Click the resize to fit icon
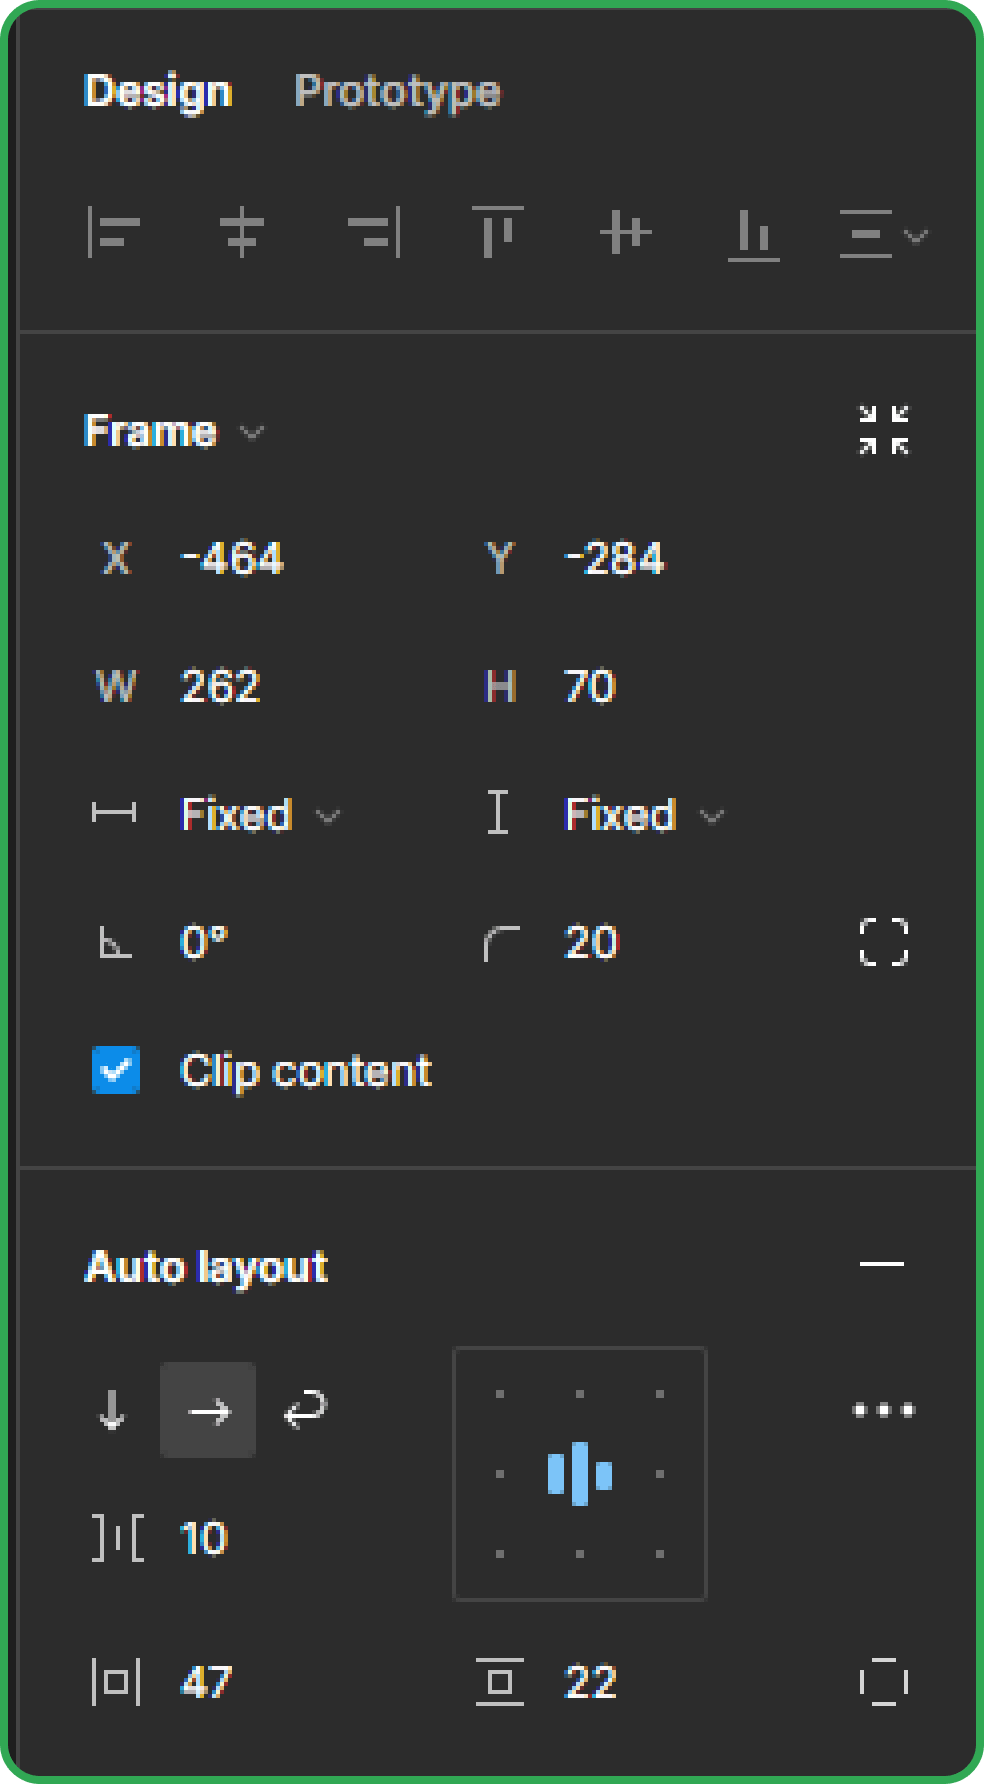This screenshot has height=1784, width=984. tap(884, 430)
